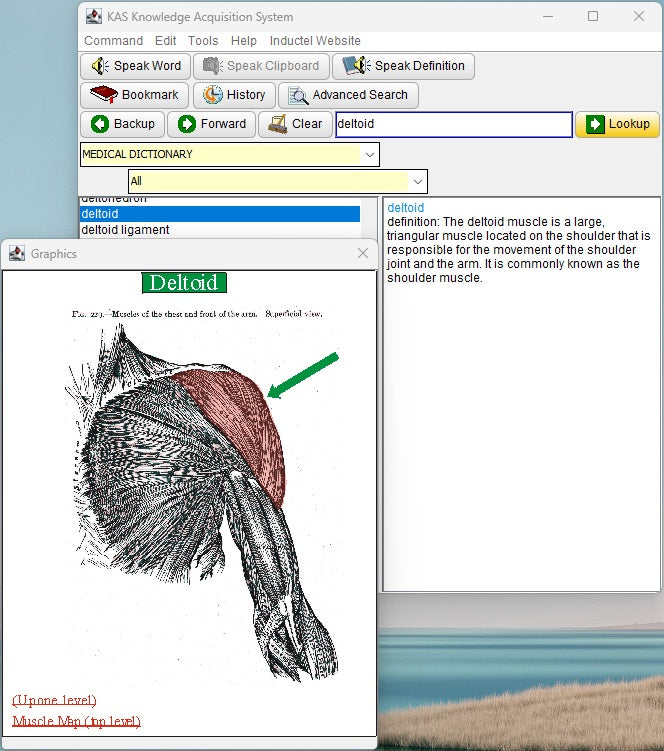Follow the Up one level link

coord(54,700)
